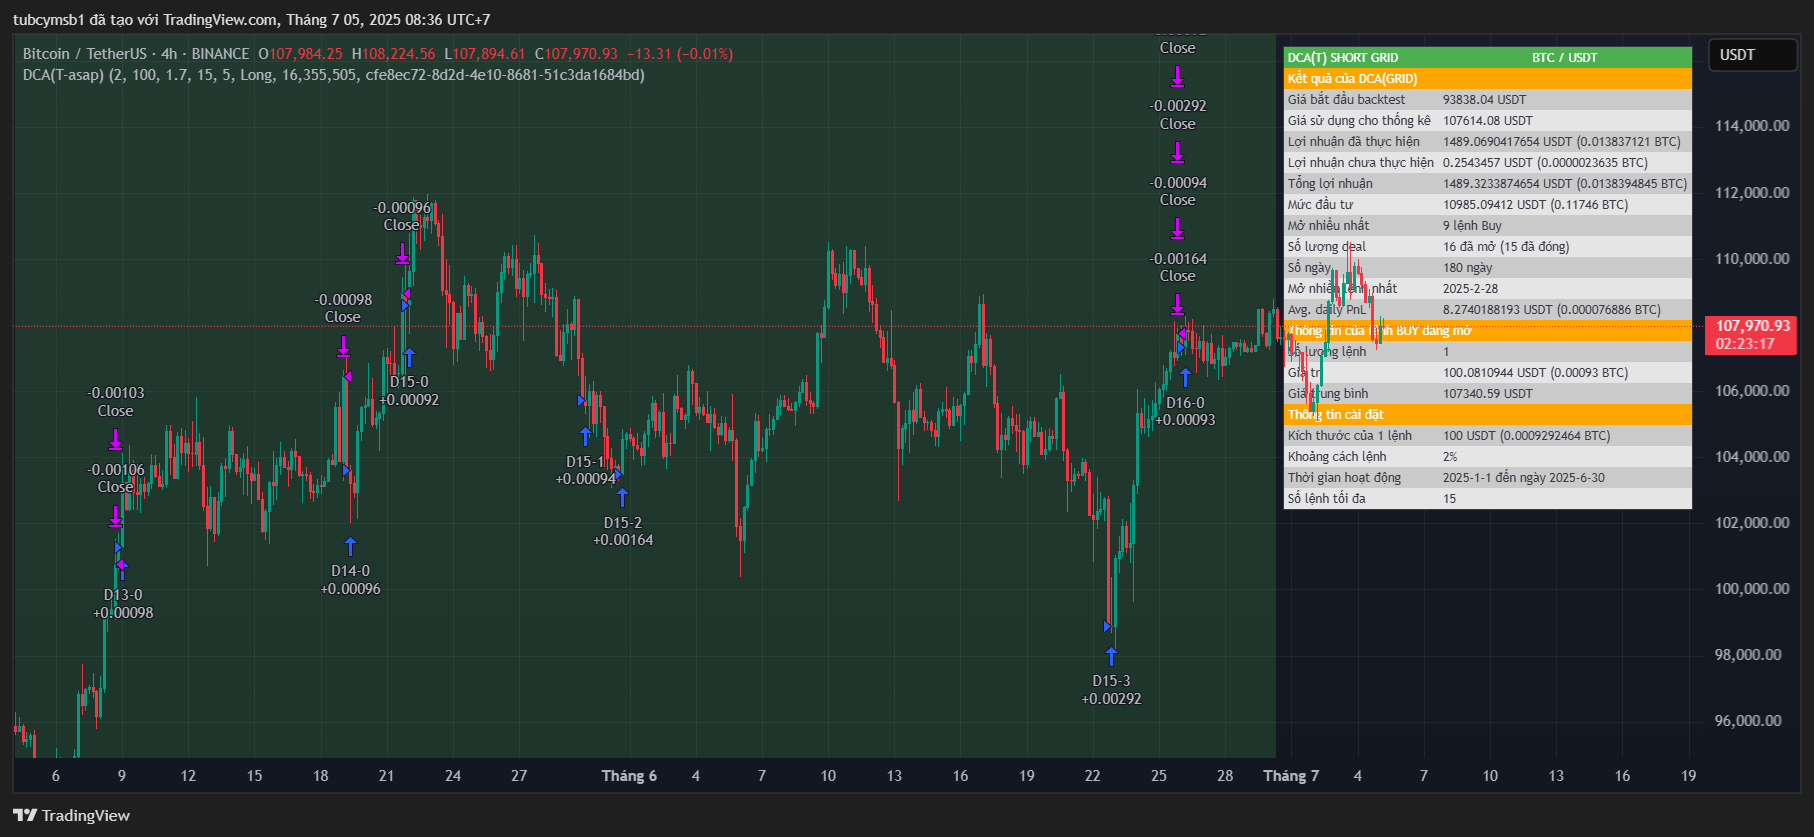Click the Tổng lợi nhuận row
This screenshot has height=837, width=1814.
point(1488,184)
